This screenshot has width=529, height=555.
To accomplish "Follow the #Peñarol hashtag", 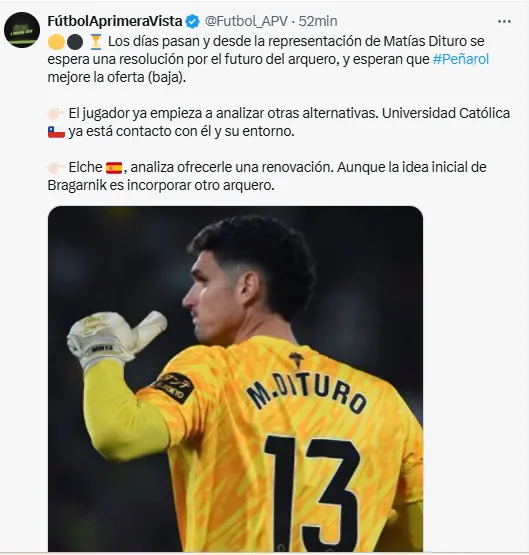I will pyautogui.click(x=461, y=59).
